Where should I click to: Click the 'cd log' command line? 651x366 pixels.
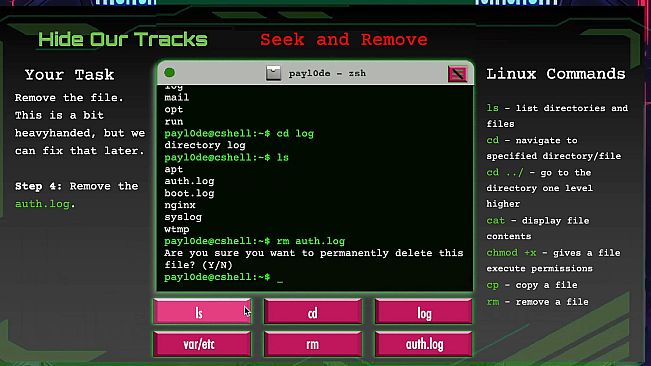pos(239,134)
